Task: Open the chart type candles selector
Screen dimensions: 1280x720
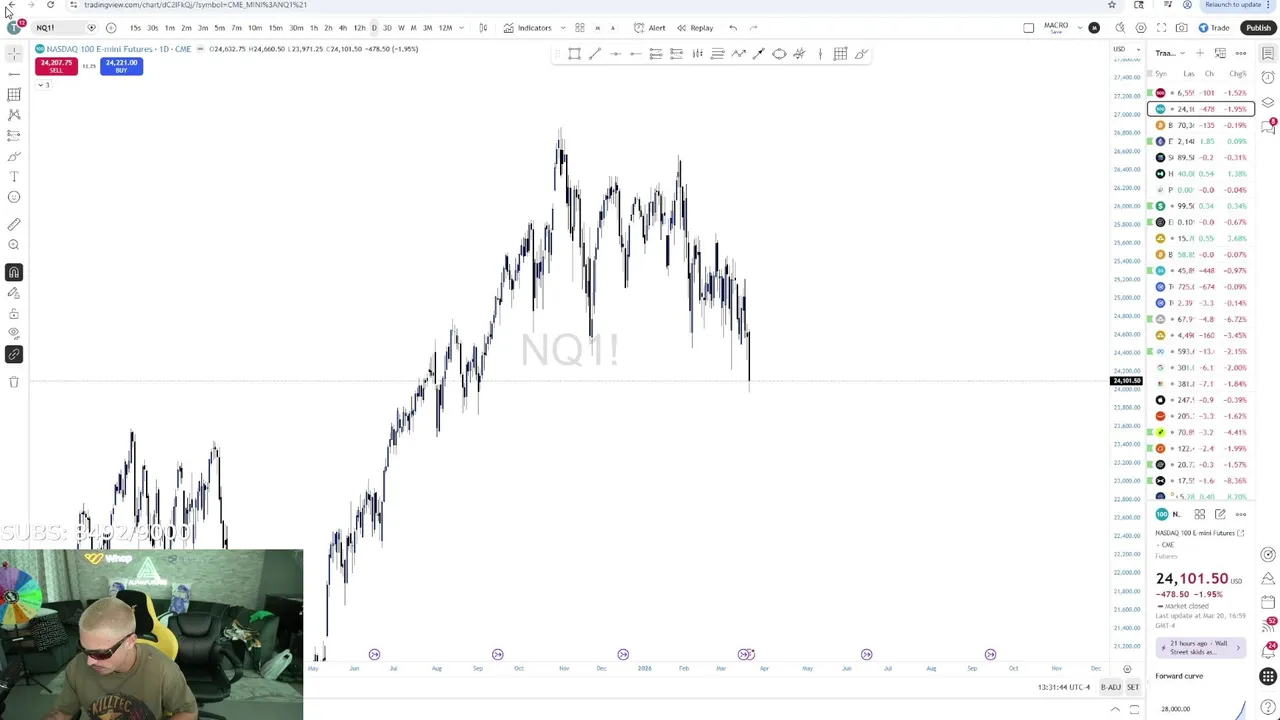Action: click(x=483, y=28)
